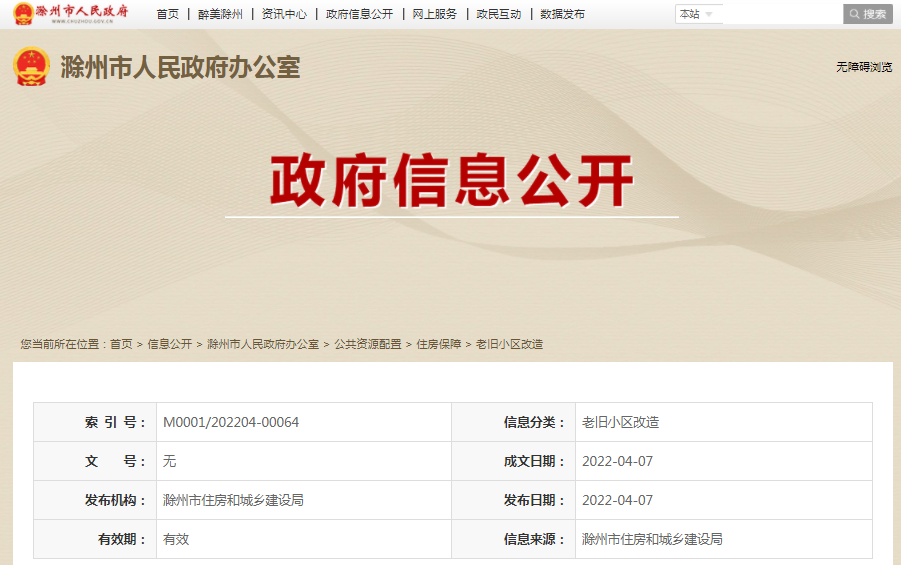Click the 搜索 search button
Image resolution: width=901 pixels, height=565 pixels.
[868, 14]
